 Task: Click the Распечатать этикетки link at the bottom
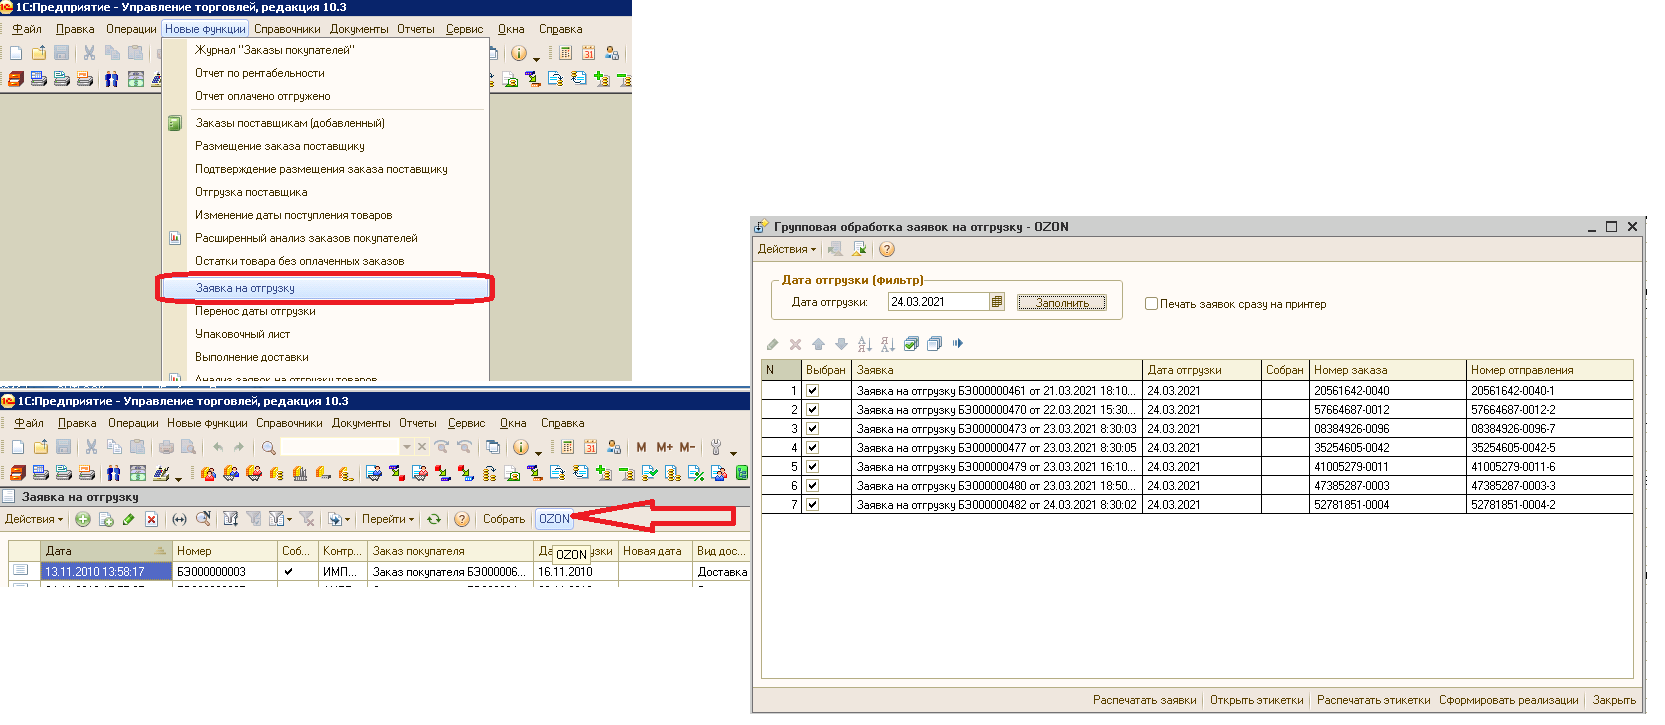pyautogui.click(x=1373, y=700)
